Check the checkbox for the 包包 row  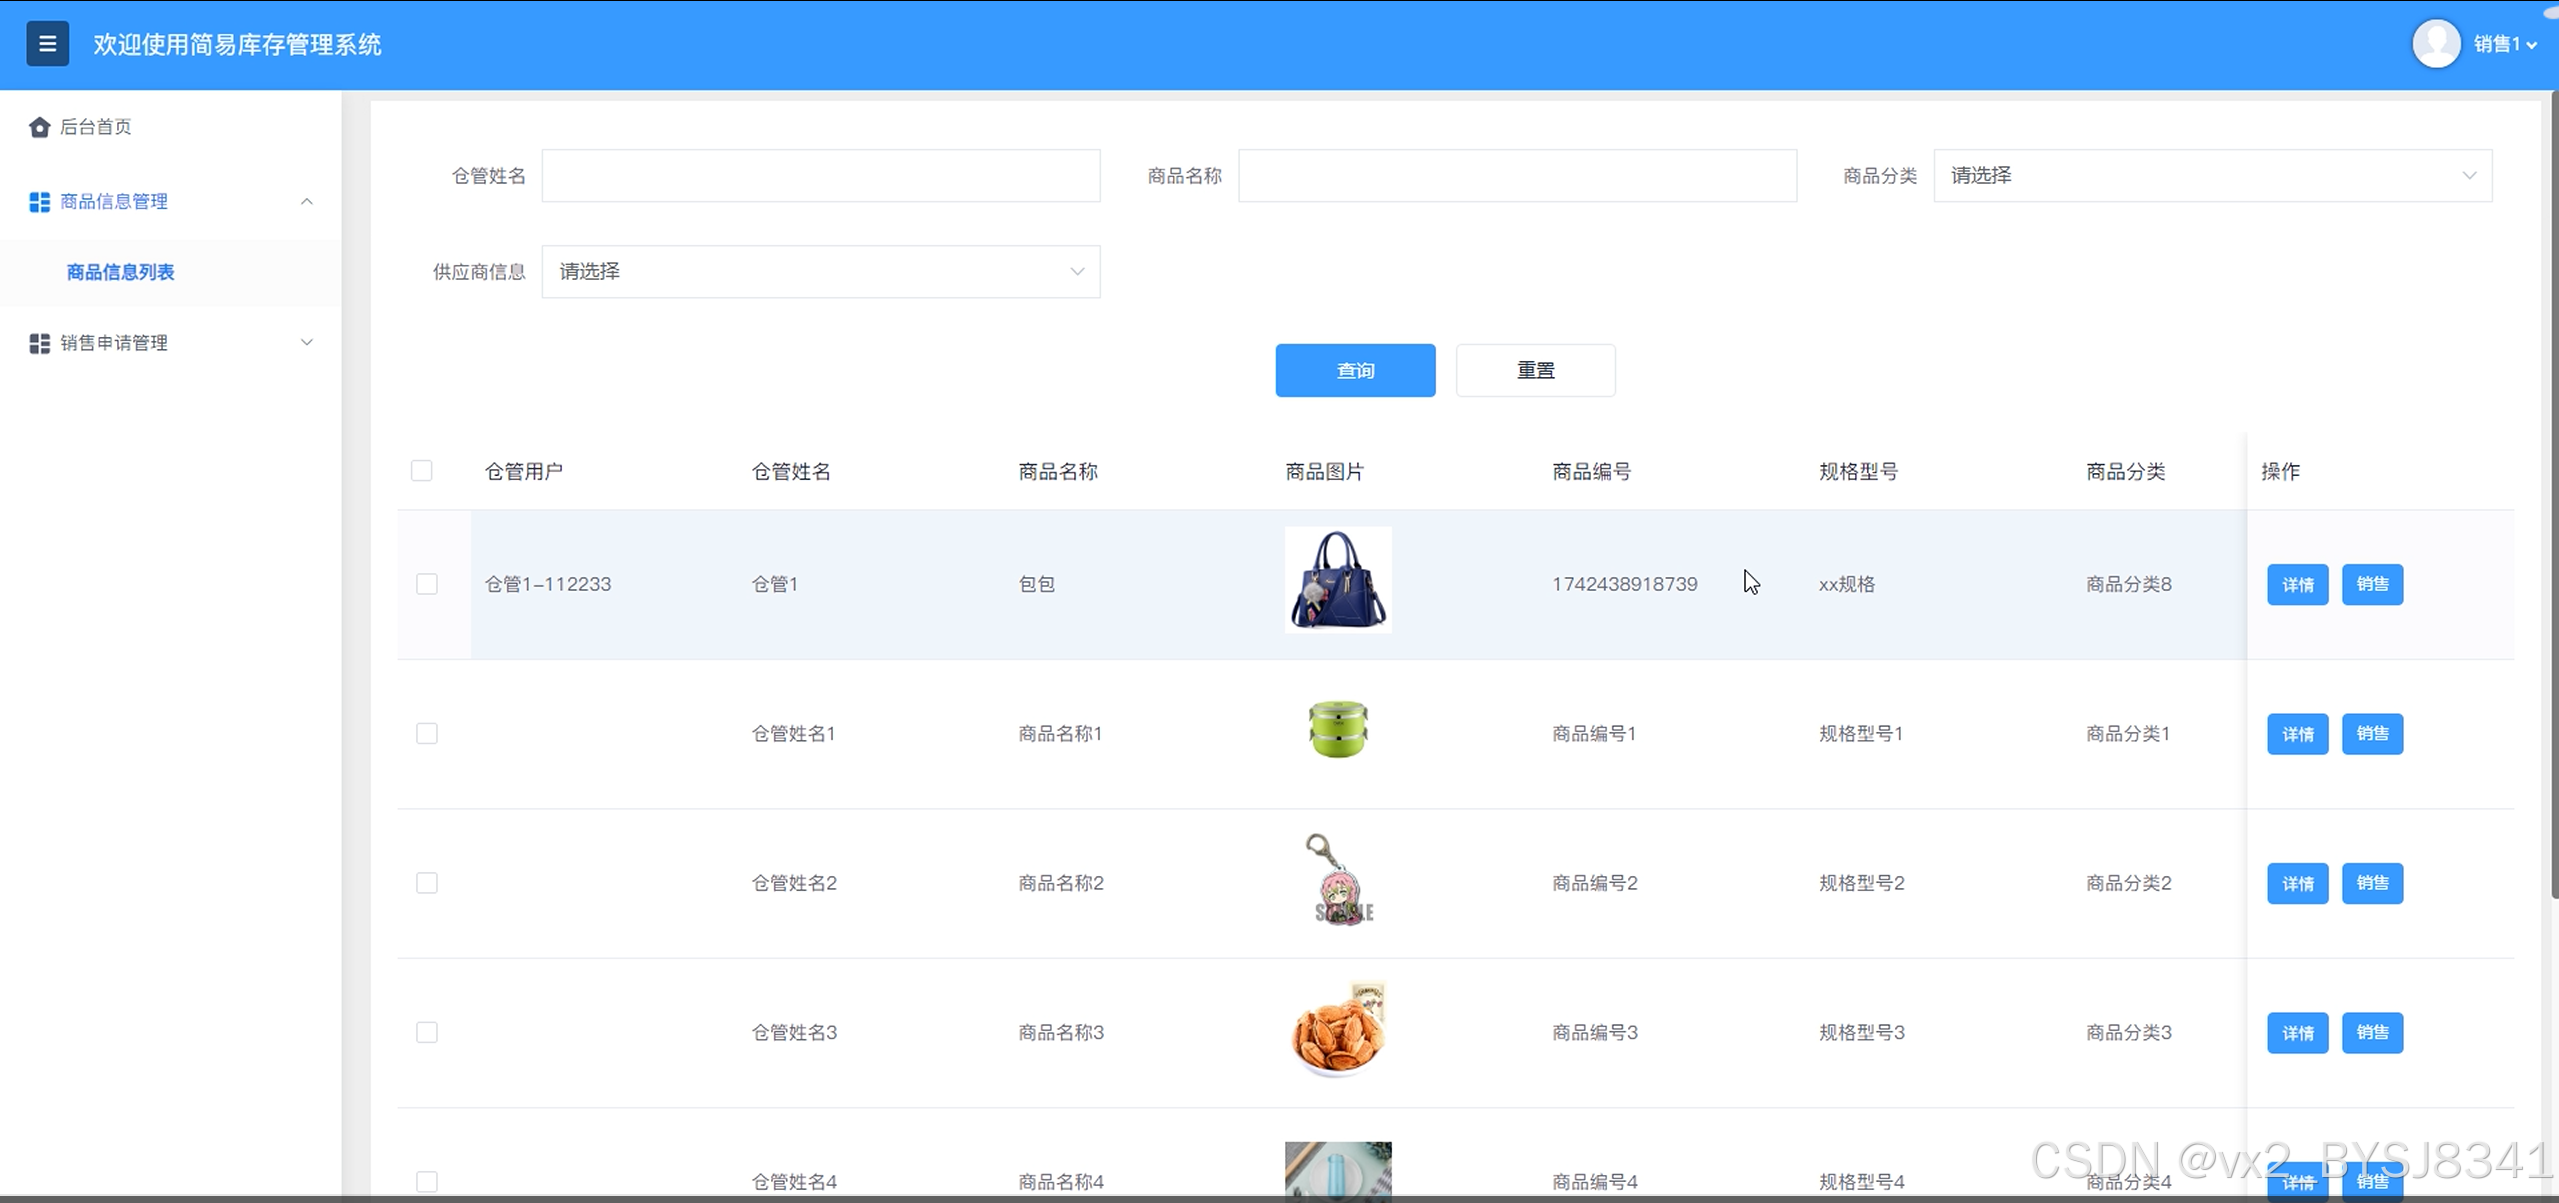click(427, 584)
